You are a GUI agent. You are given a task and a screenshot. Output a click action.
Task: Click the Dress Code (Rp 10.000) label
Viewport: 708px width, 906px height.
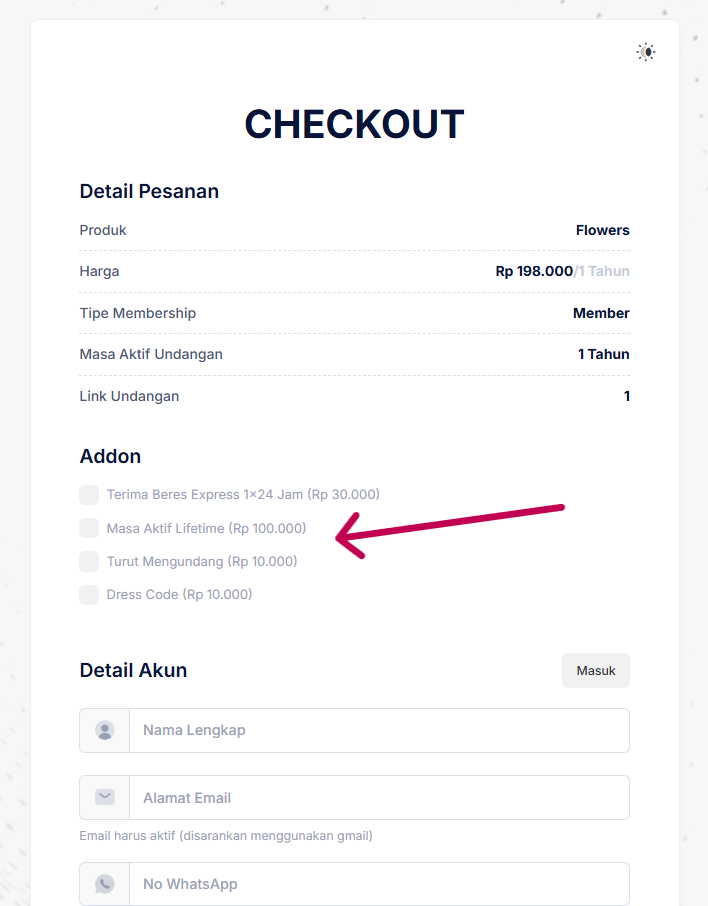click(x=180, y=594)
